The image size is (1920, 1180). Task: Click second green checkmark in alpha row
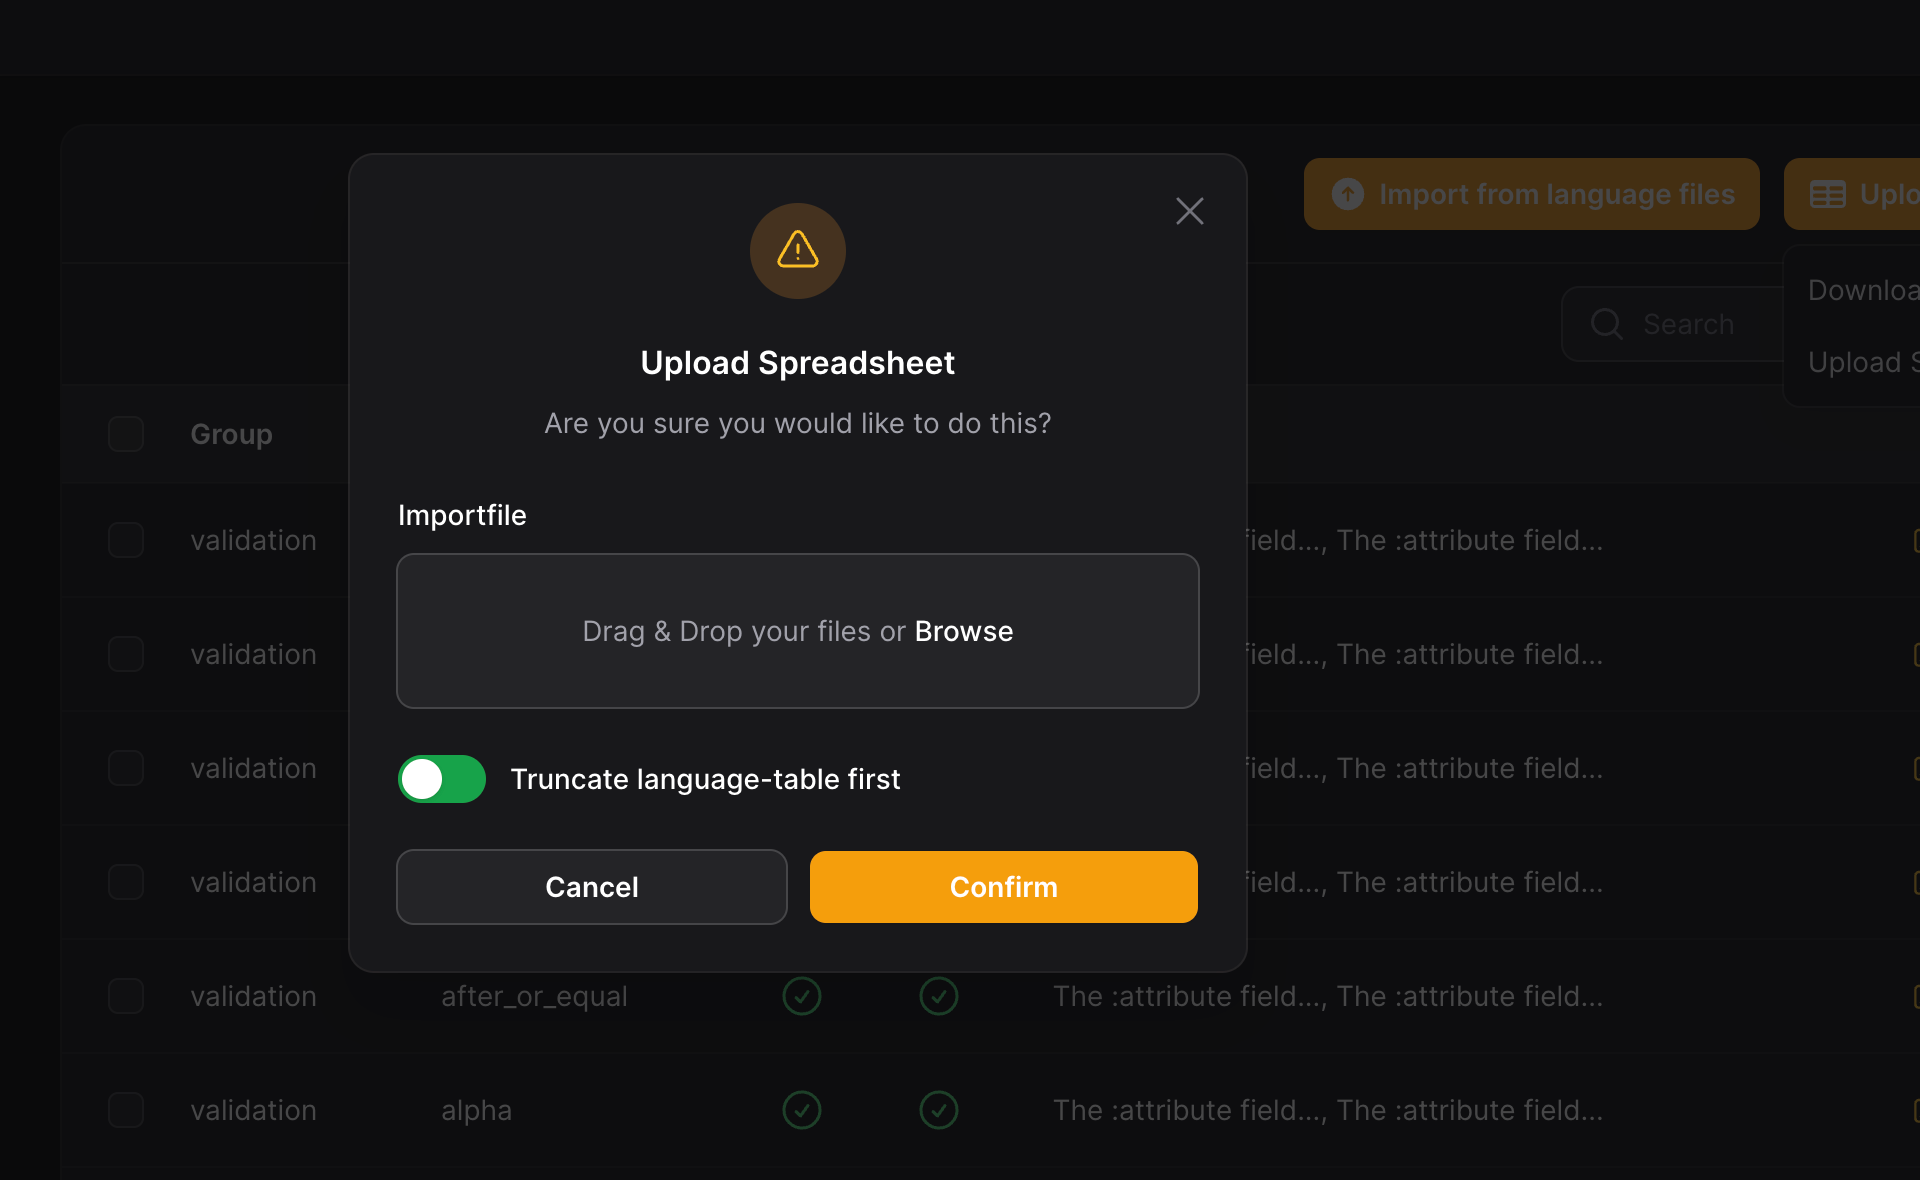[939, 1110]
